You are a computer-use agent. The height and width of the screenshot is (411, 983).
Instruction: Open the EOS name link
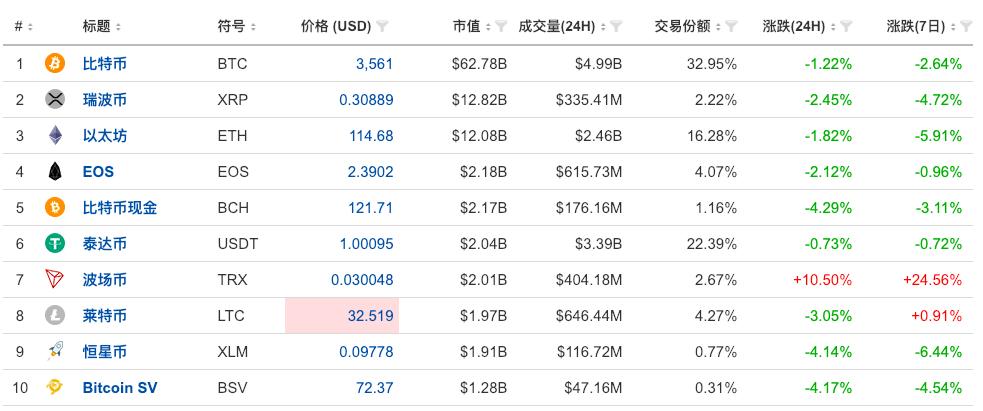click(x=98, y=172)
